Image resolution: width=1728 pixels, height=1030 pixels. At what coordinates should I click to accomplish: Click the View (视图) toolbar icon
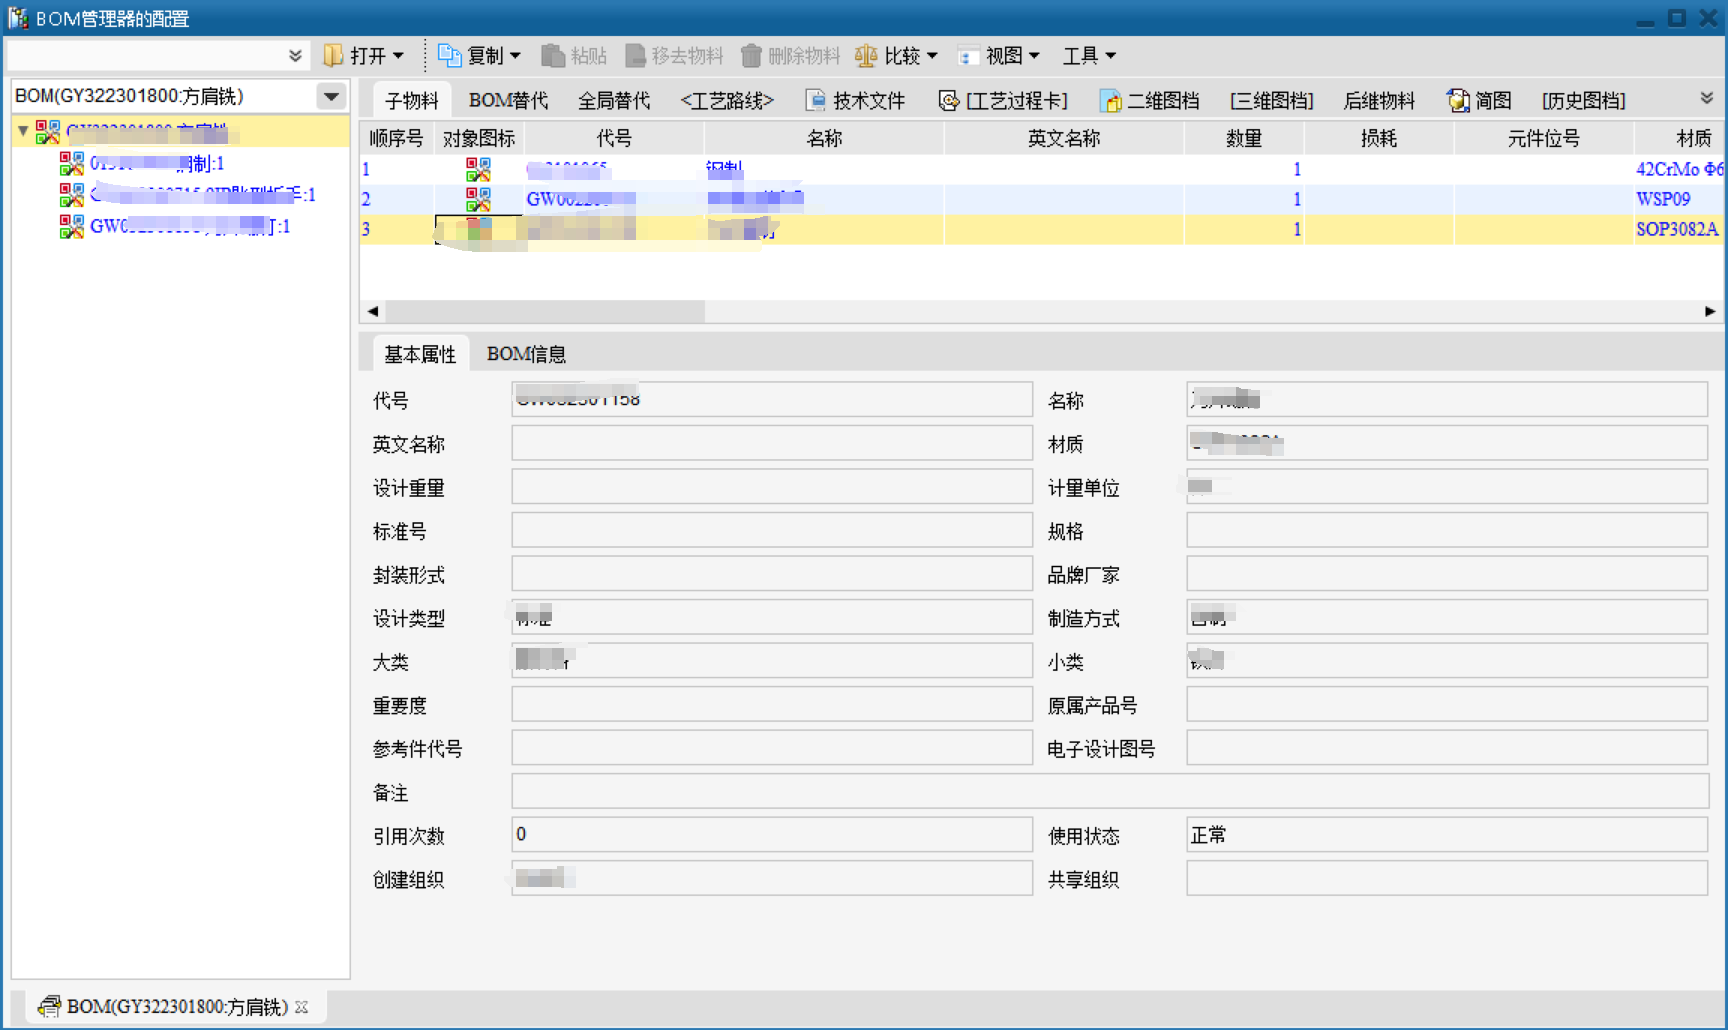click(x=968, y=56)
